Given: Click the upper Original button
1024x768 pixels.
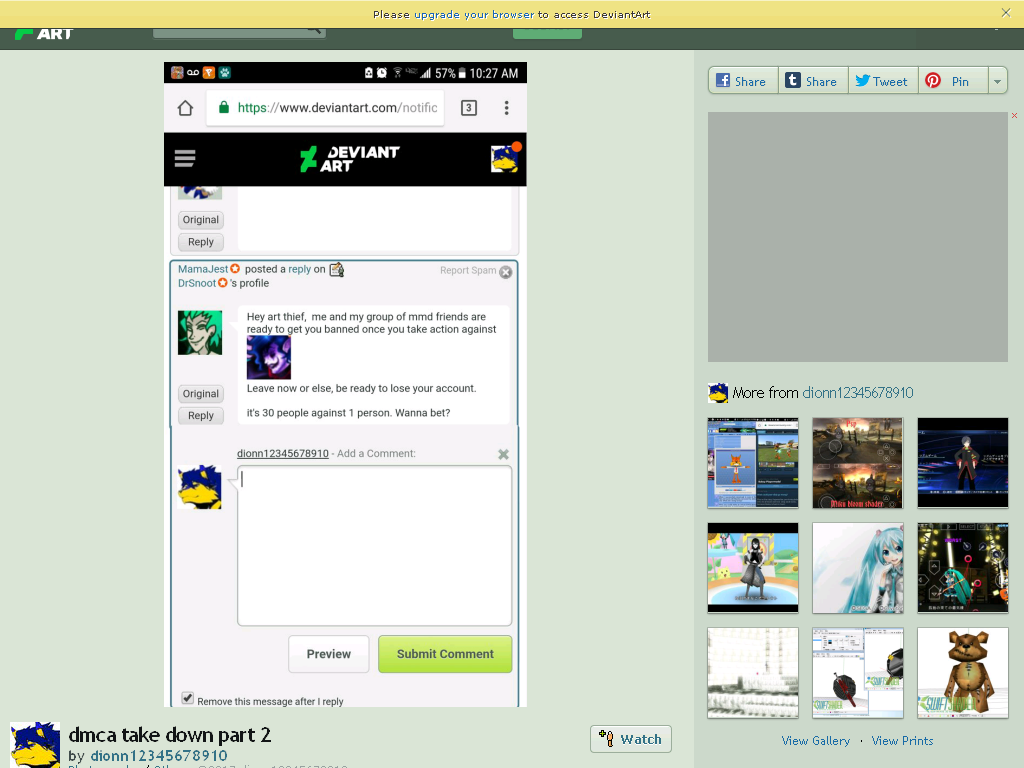Looking at the screenshot, I should tap(200, 219).
